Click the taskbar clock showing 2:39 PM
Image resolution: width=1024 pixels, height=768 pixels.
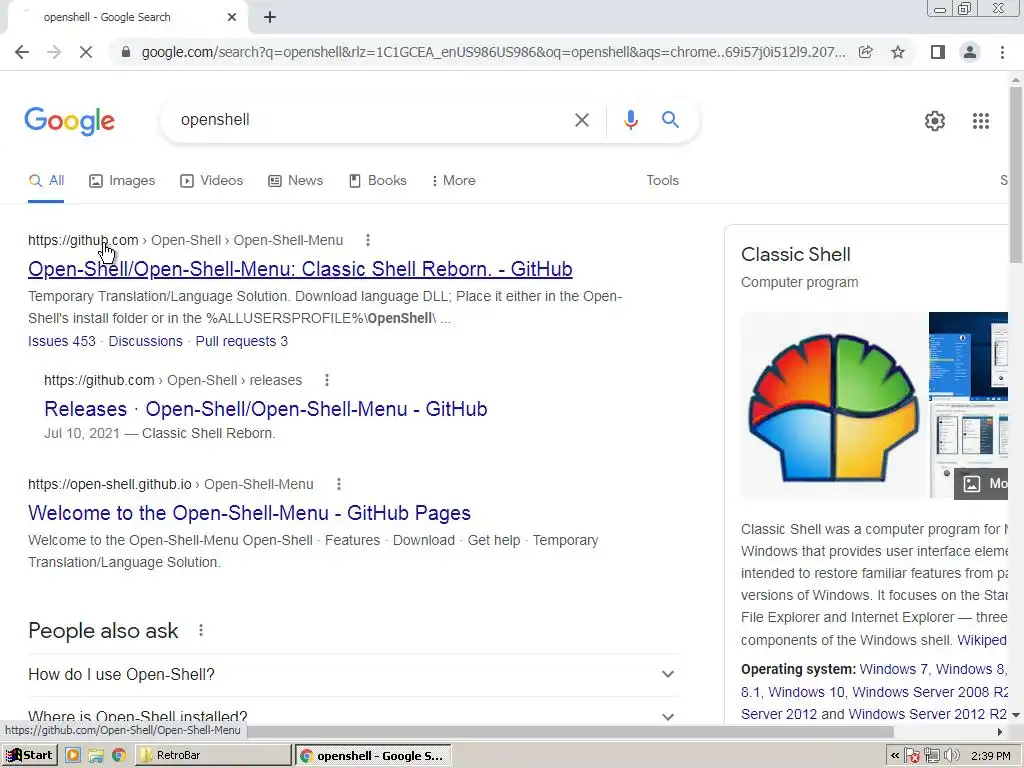[991, 756]
